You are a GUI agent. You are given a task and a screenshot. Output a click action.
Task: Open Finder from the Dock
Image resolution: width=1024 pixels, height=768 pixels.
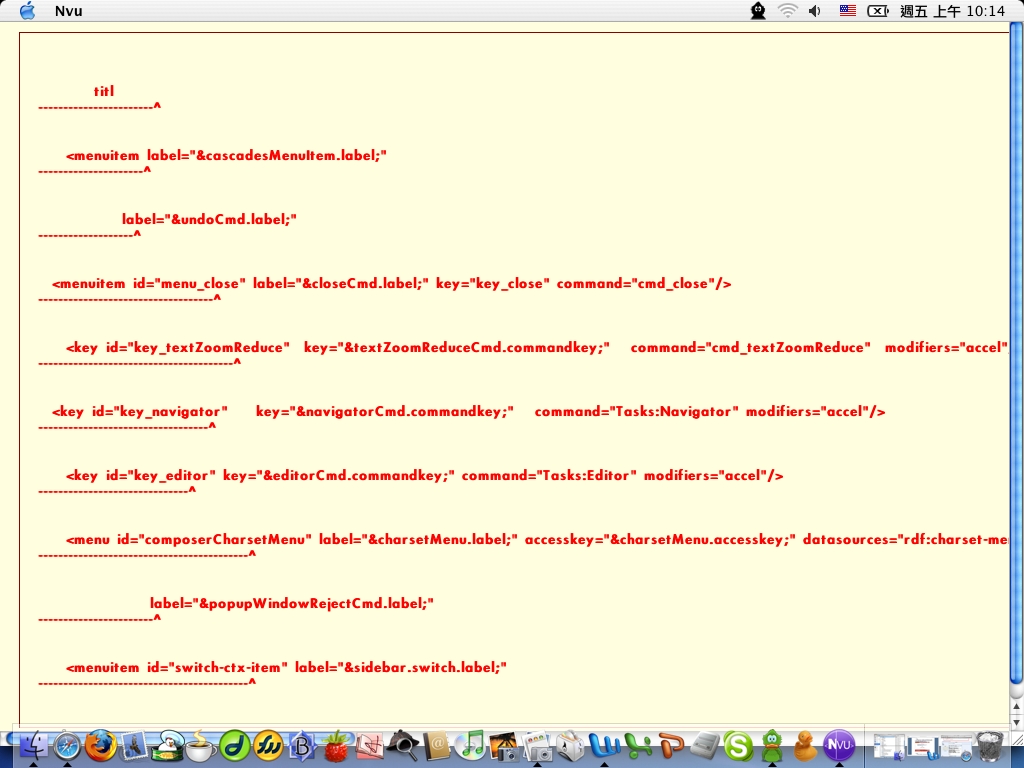pos(33,745)
